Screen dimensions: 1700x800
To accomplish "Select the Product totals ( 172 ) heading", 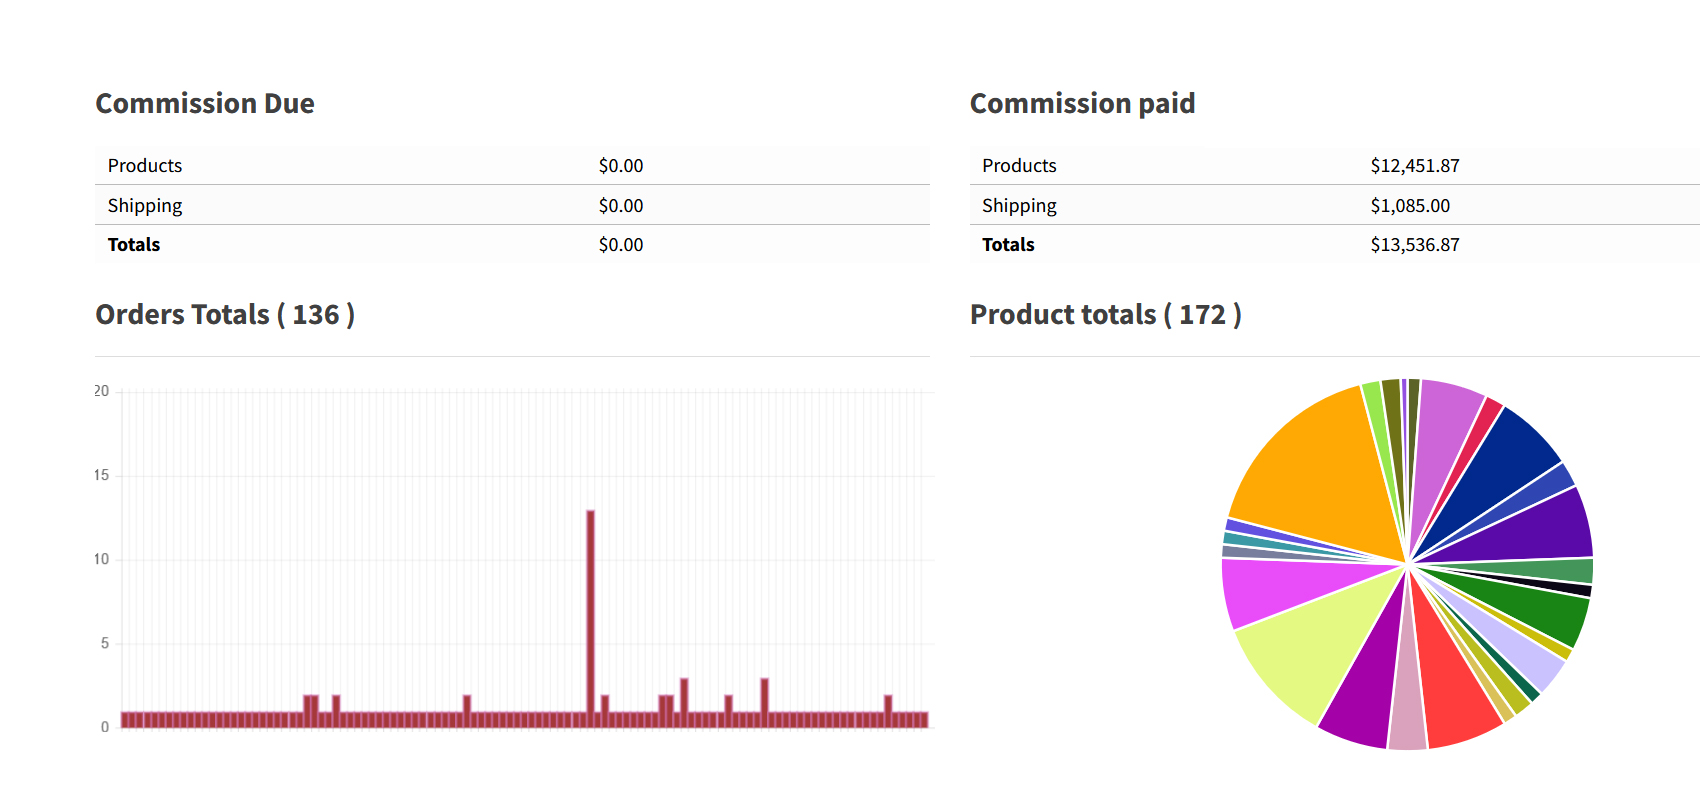I will click(1105, 315).
